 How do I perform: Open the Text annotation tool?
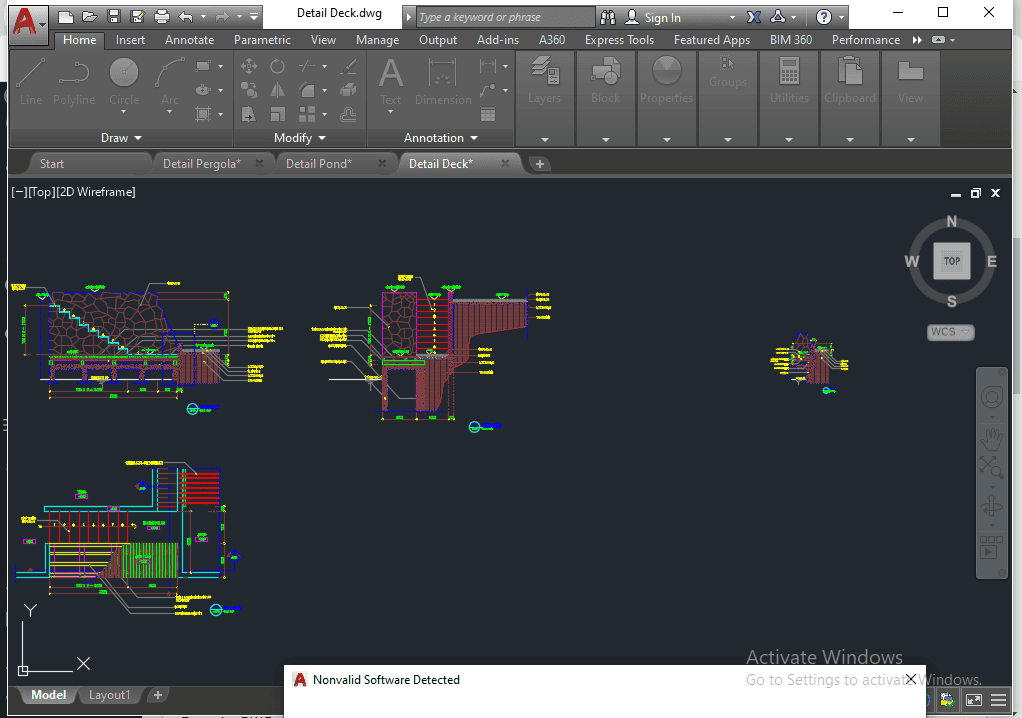(x=391, y=80)
